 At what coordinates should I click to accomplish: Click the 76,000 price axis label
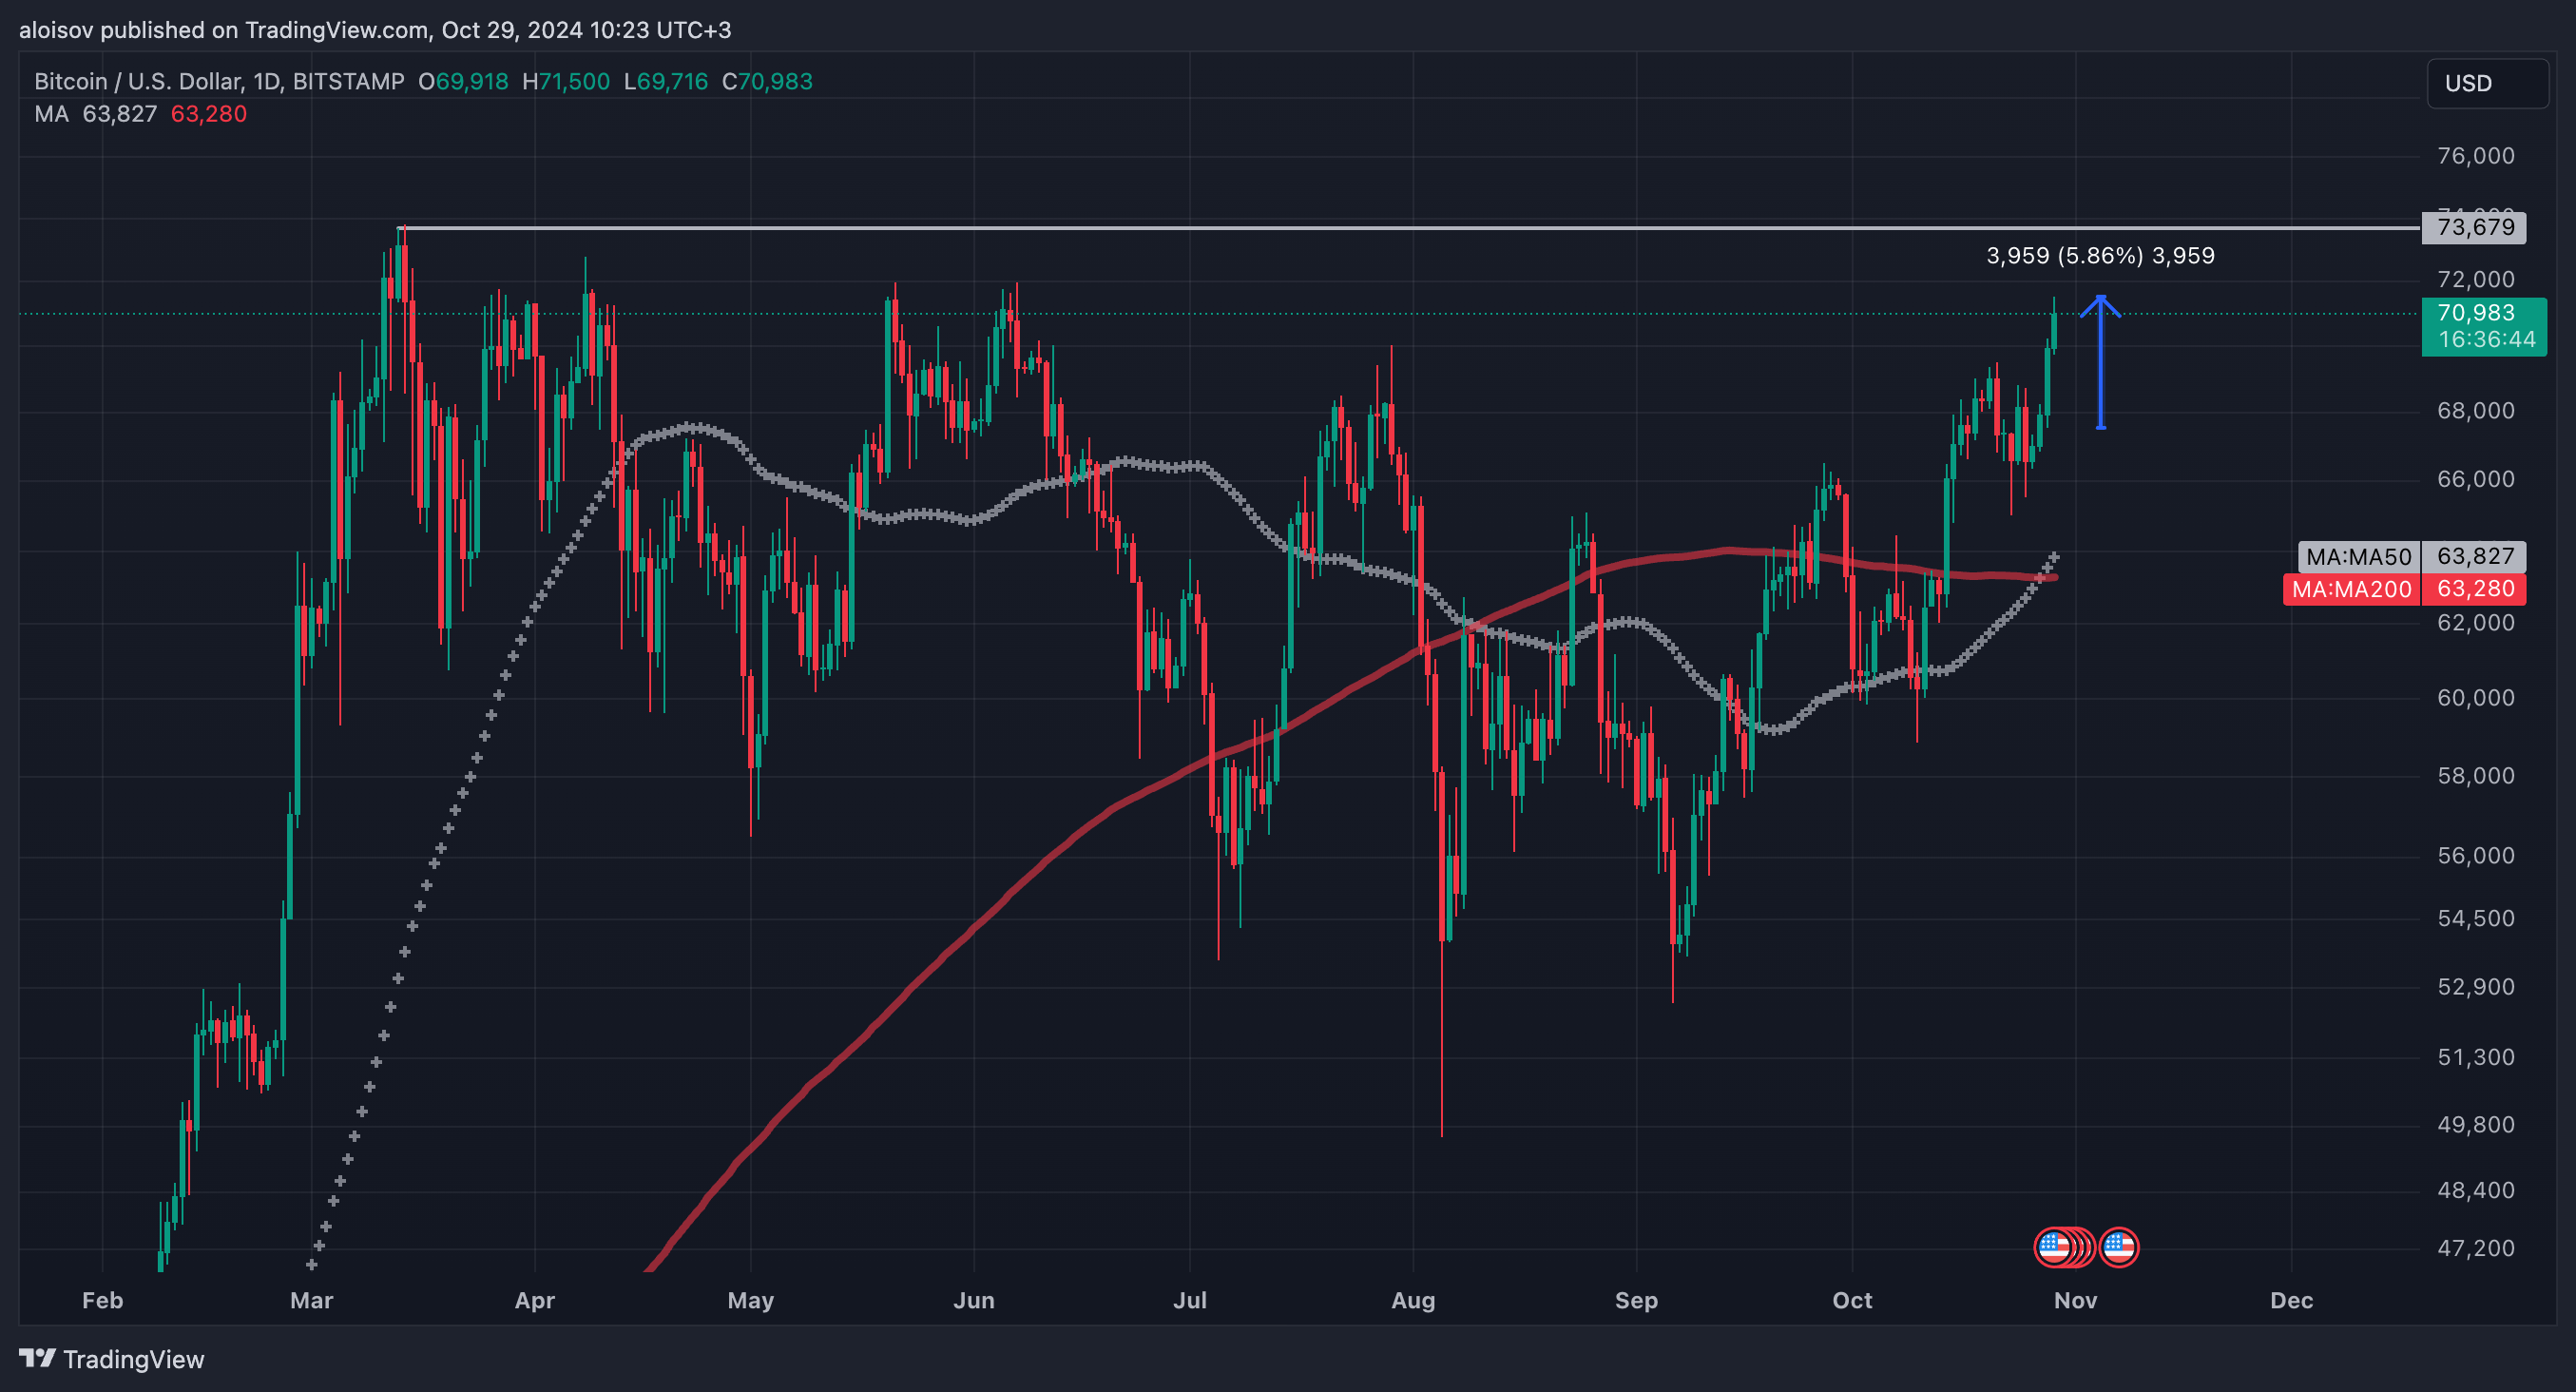[2476, 156]
